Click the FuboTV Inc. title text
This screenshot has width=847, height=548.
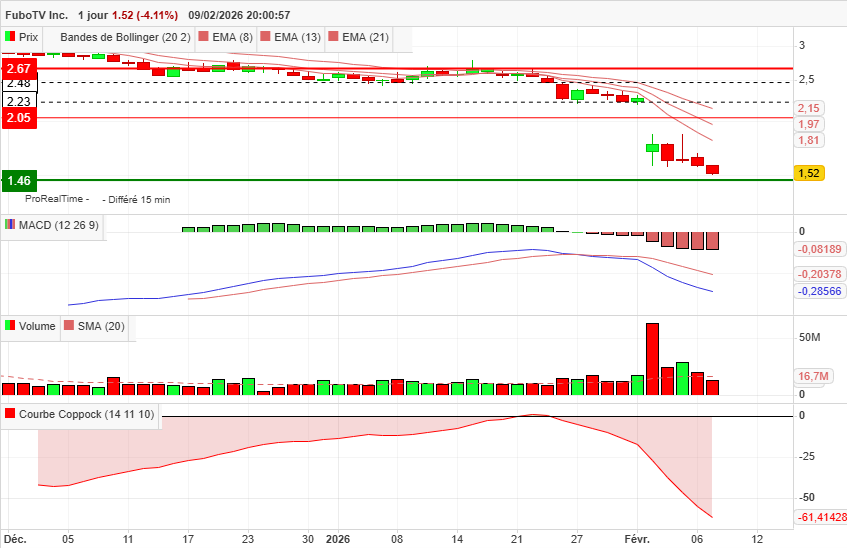point(37,15)
